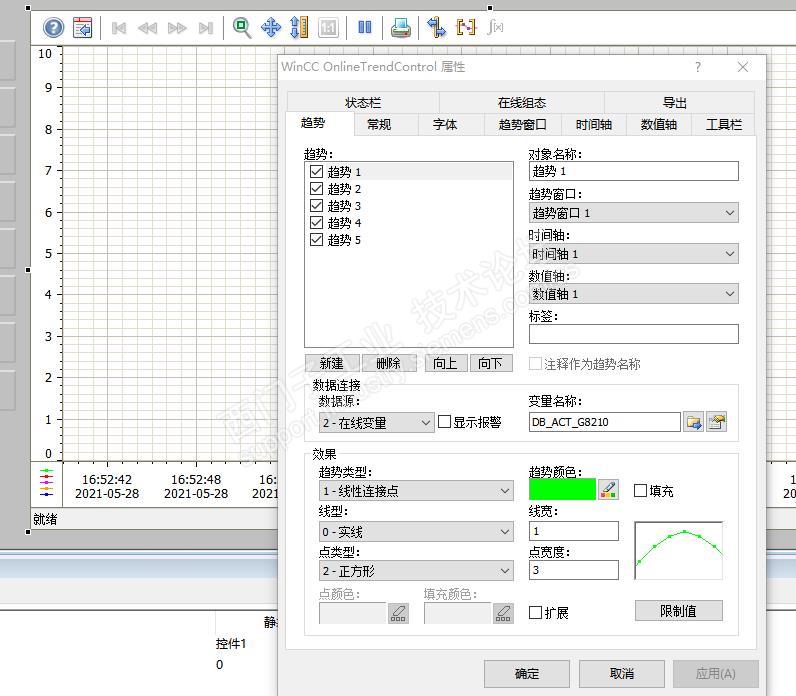The height and width of the screenshot is (696, 796).
Task: Jump to last data record icon
Action: (206, 27)
